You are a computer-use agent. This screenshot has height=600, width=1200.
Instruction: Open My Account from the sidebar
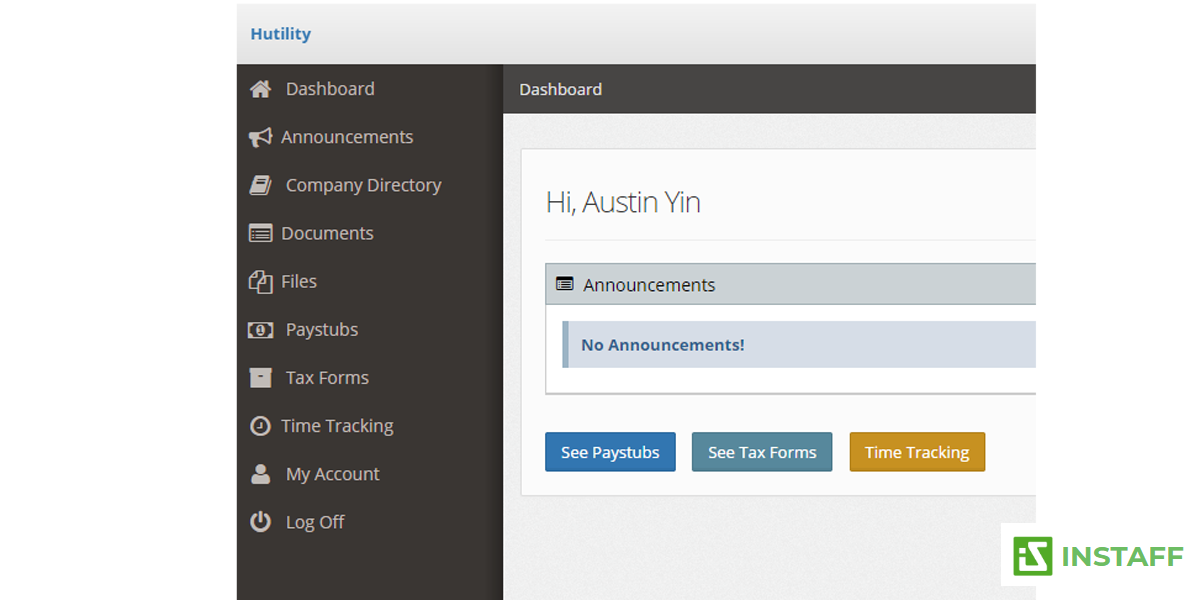click(332, 474)
